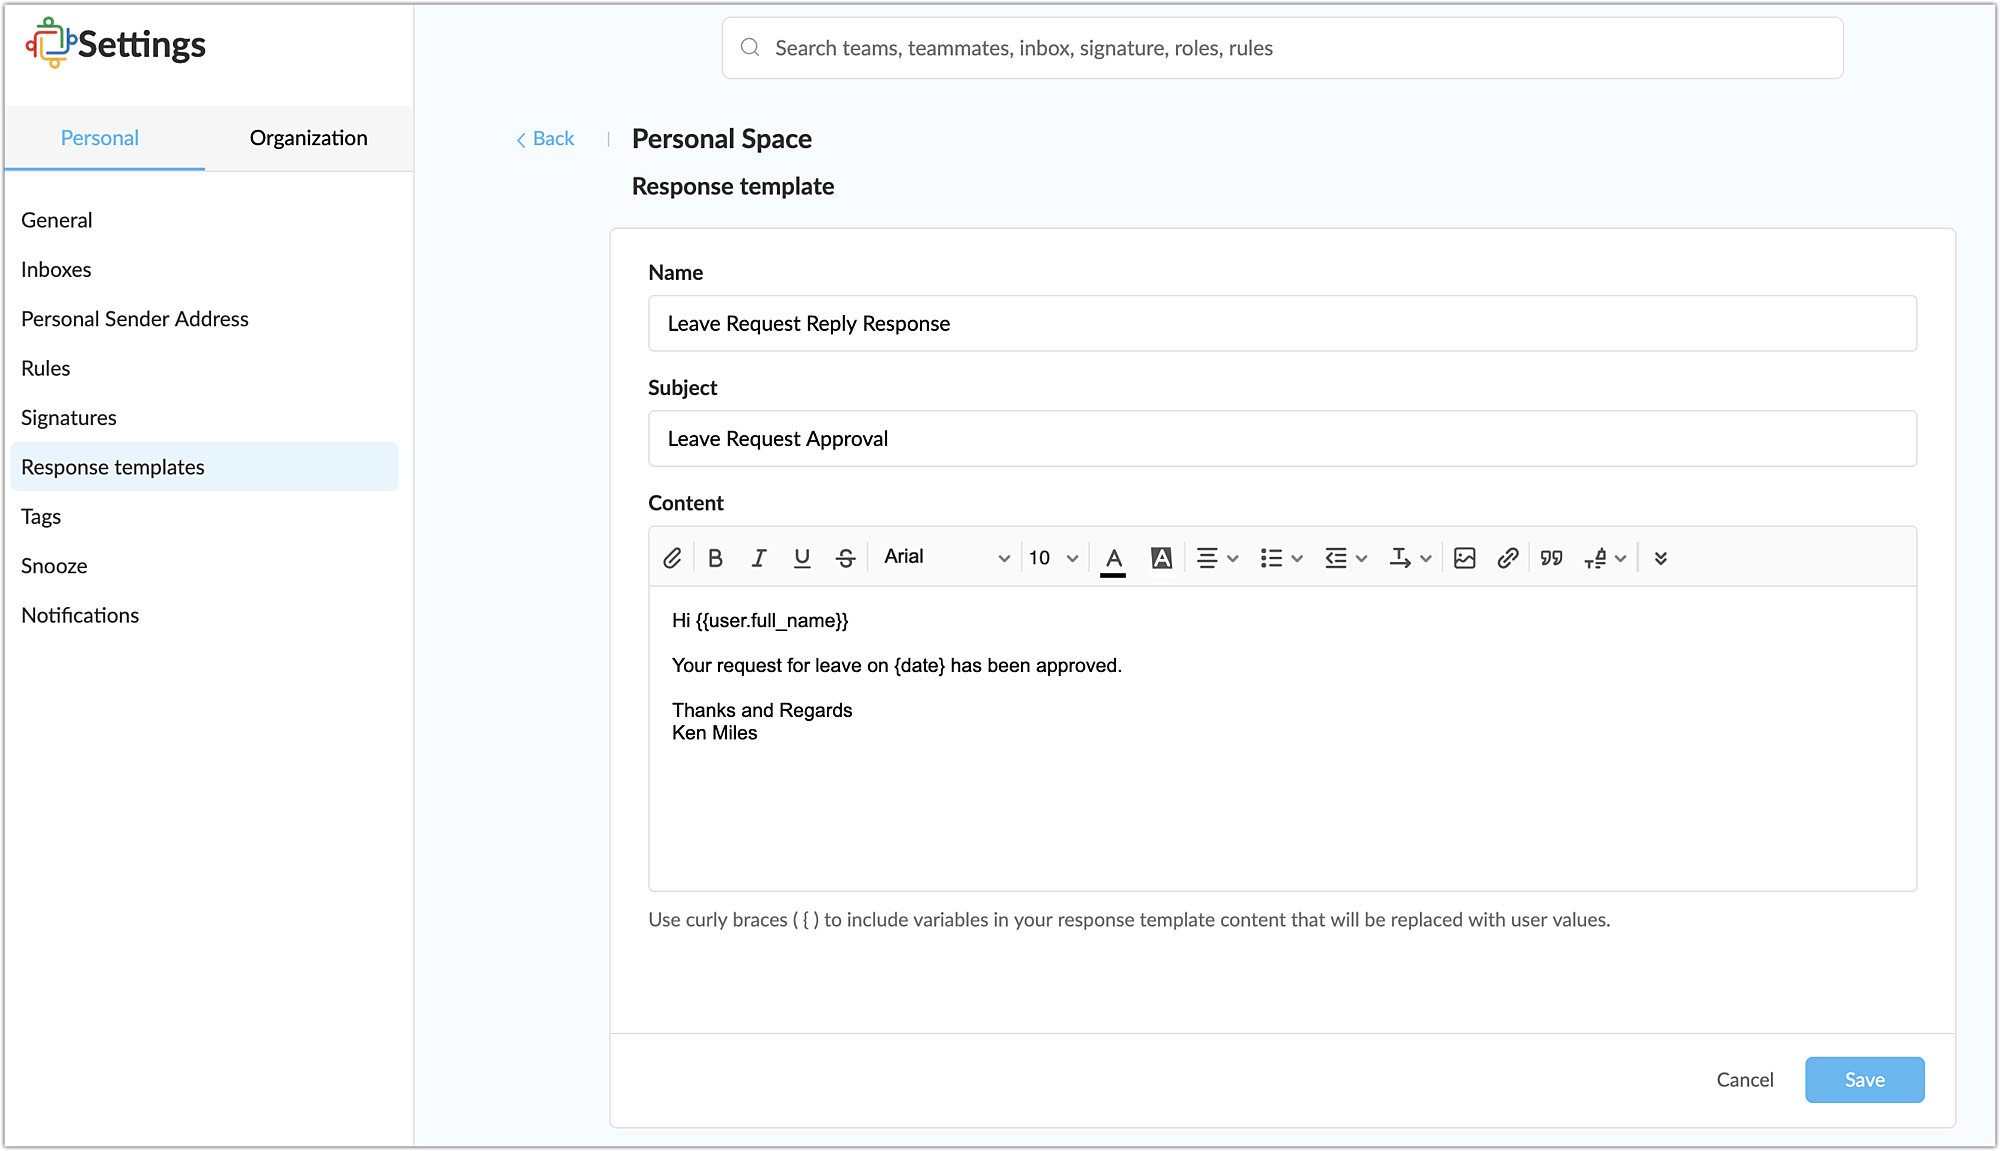This screenshot has height=1151, width=2000.
Task: Apply strikethrough formatting
Action: (846, 558)
